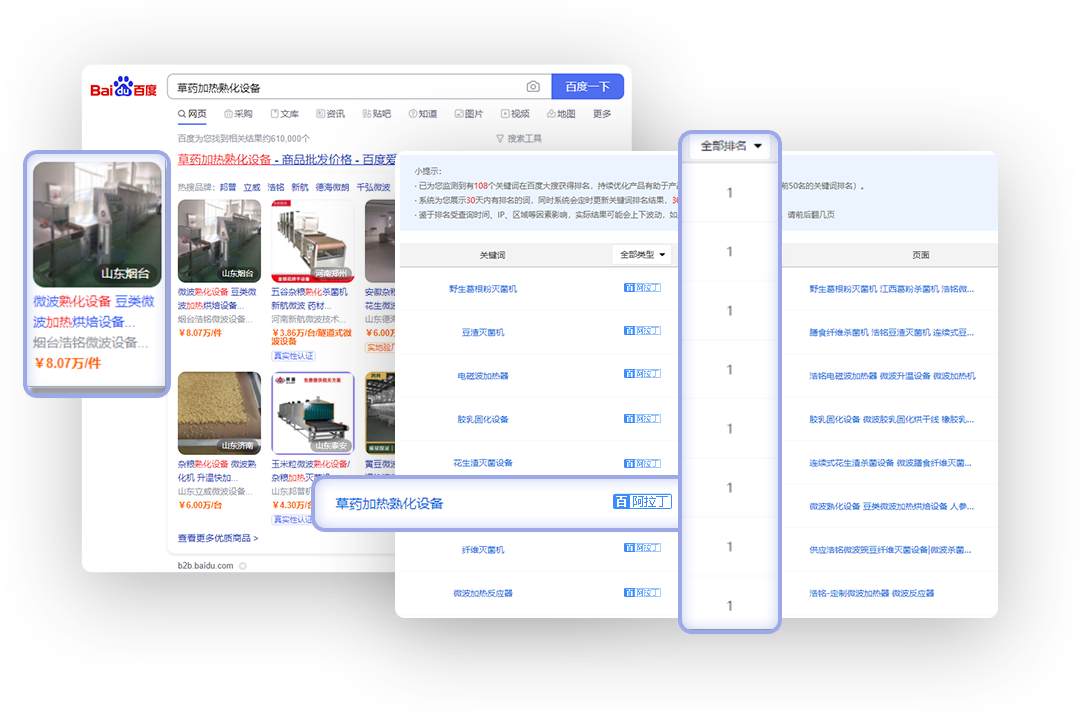
Task: Select hot brand 新航
Action: (300, 187)
